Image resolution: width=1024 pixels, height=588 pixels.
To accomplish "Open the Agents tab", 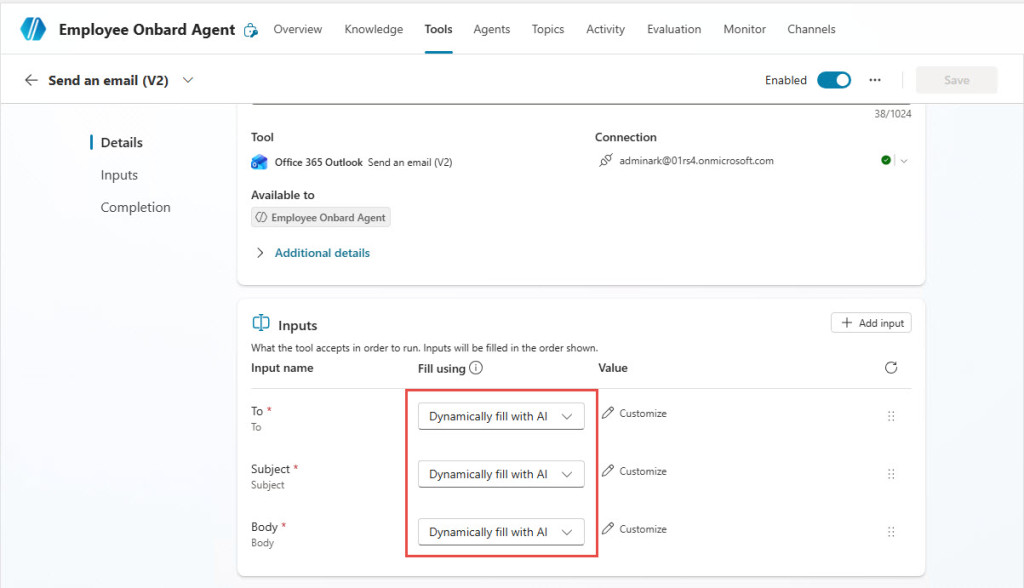I will [492, 29].
